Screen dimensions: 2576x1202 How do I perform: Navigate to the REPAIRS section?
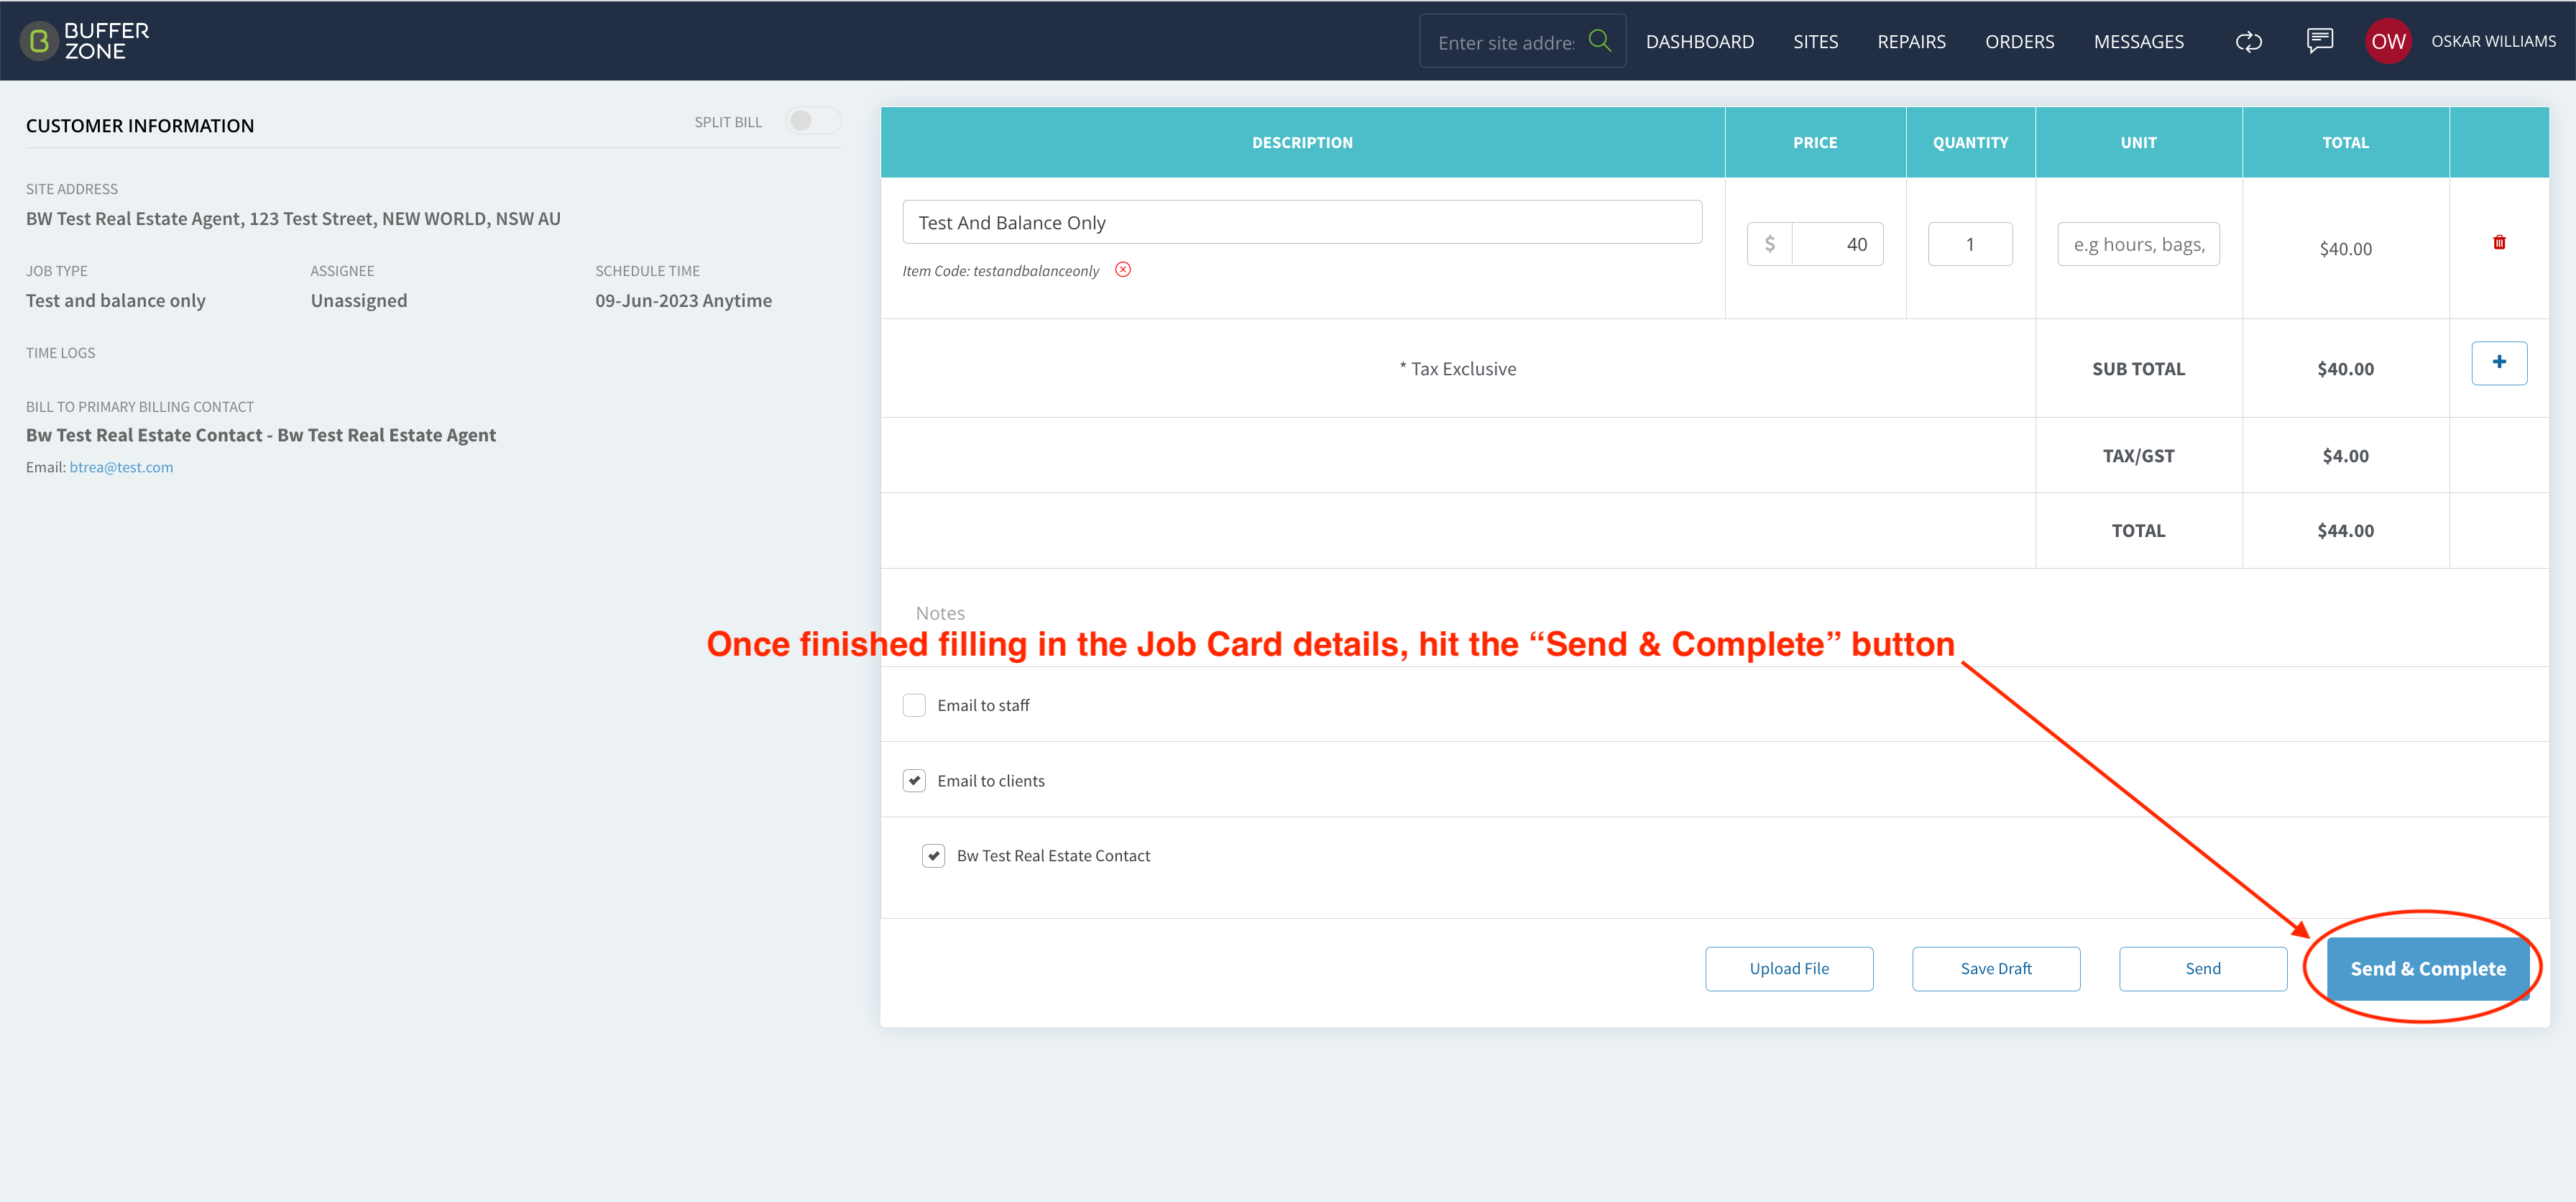coord(1911,41)
